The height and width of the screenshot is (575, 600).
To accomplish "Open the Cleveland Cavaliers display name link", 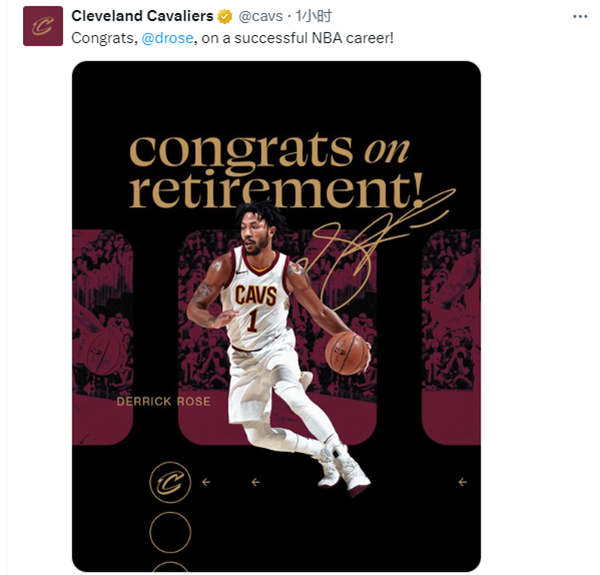I will pos(142,17).
